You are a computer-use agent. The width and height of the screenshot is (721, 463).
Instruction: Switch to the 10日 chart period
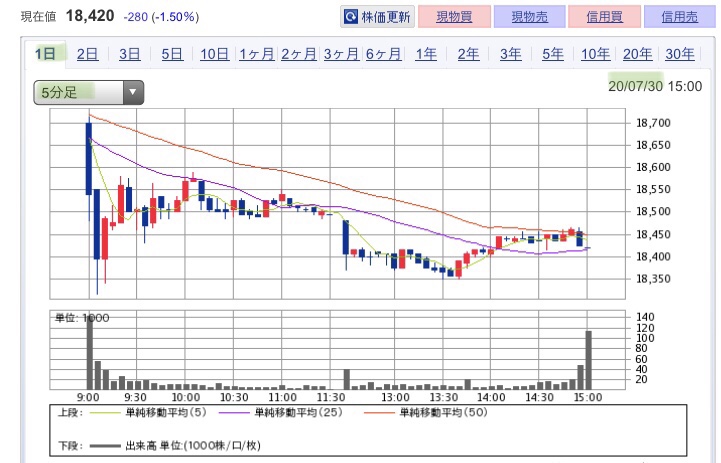(x=214, y=54)
